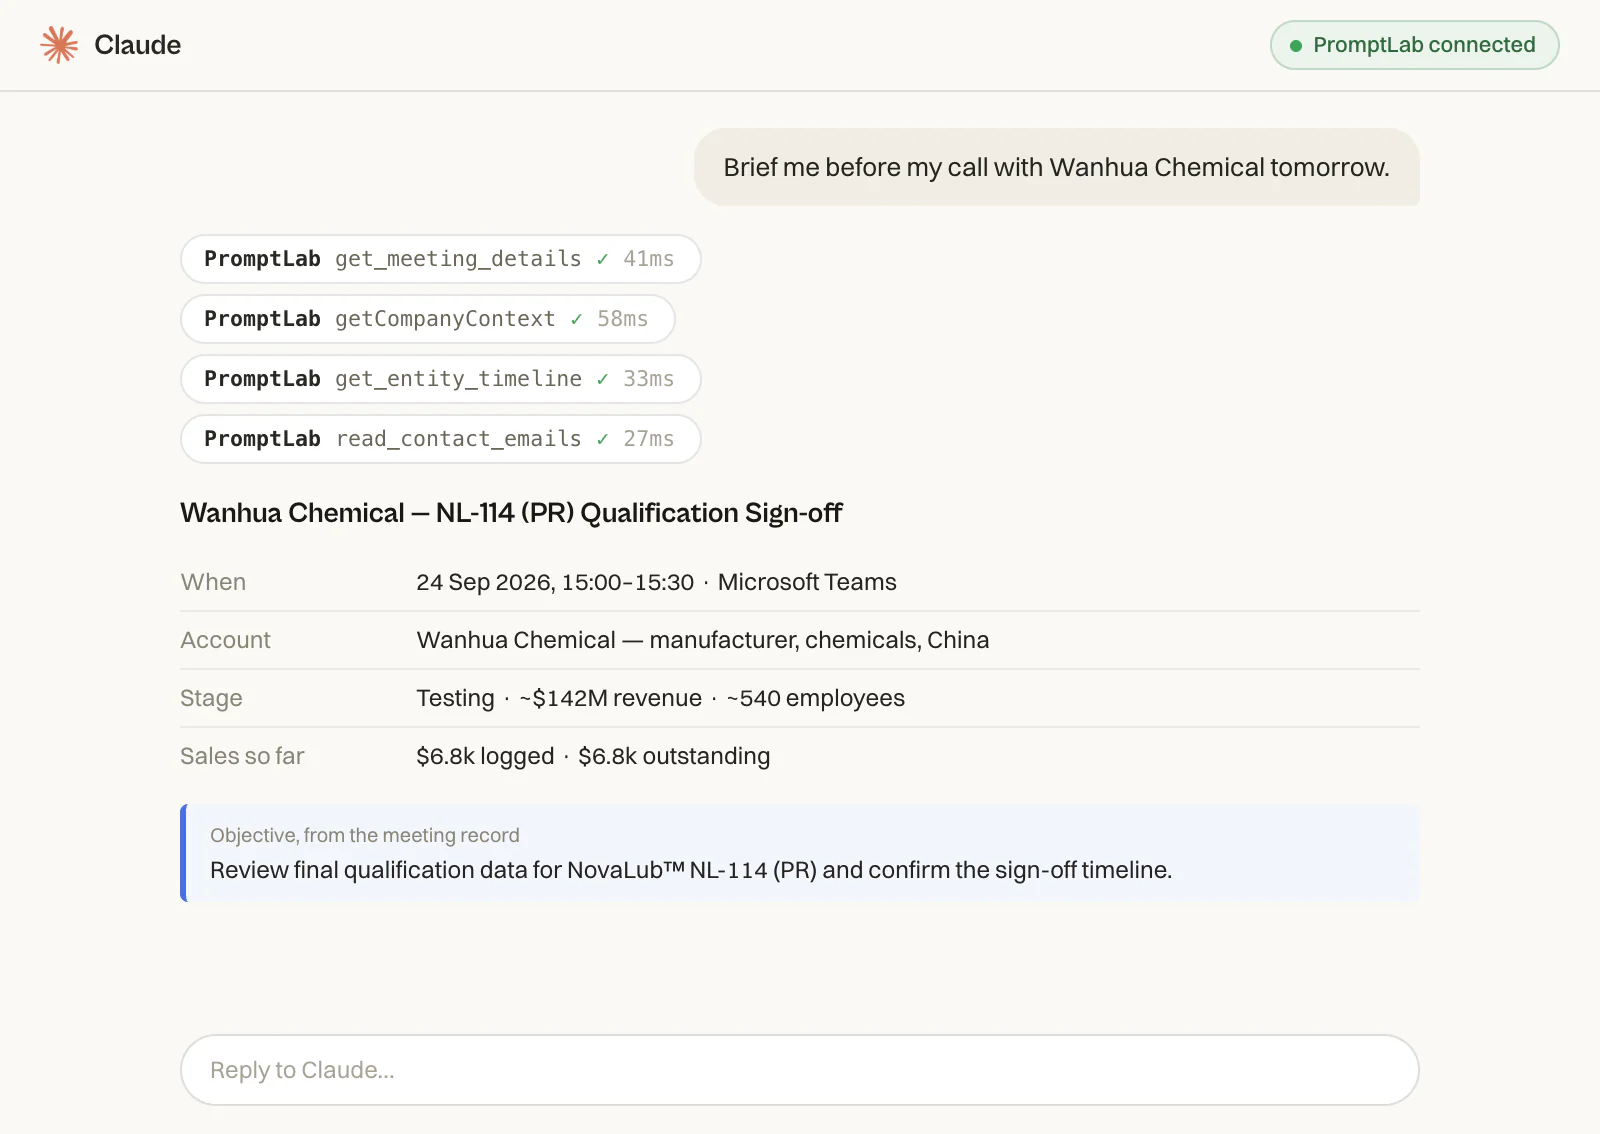This screenshot has height=1134, width=1600.
Task: Click the "Stage" row label
Action: [x=211, y=698]
